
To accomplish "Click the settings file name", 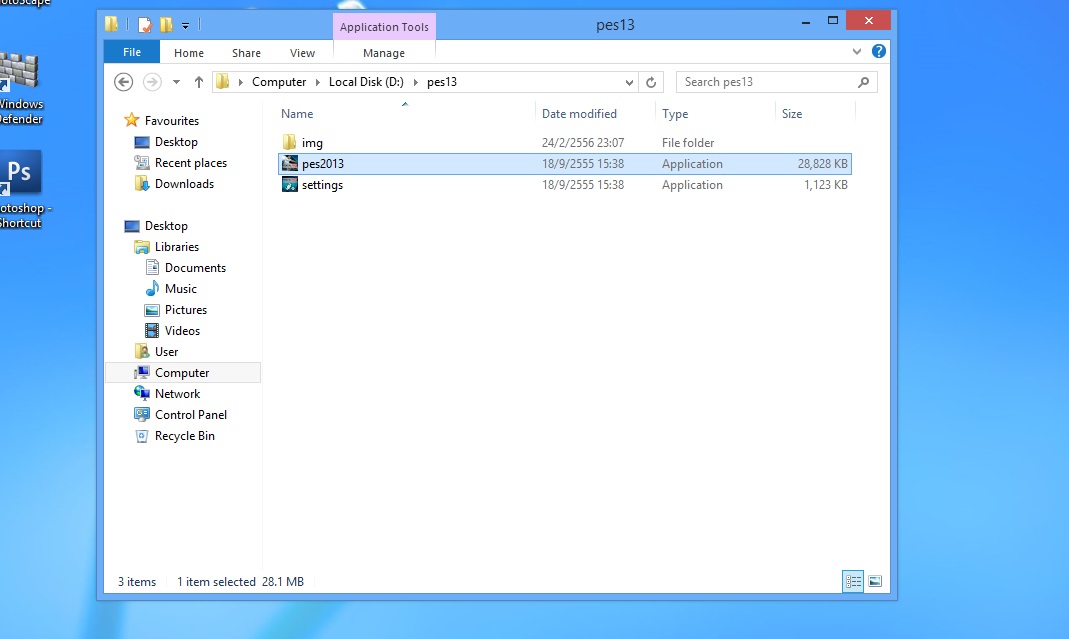I will click(x=322, y=185).
